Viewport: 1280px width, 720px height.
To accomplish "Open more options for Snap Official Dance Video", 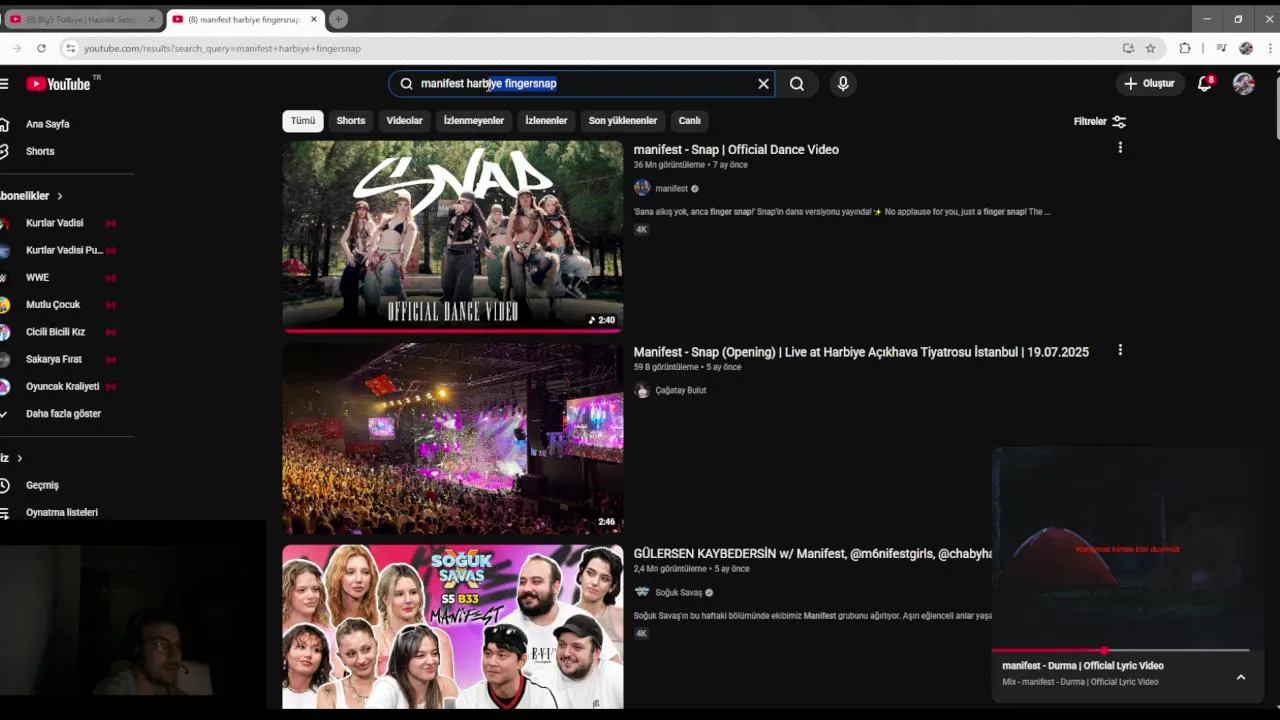I will (1120, 147).
